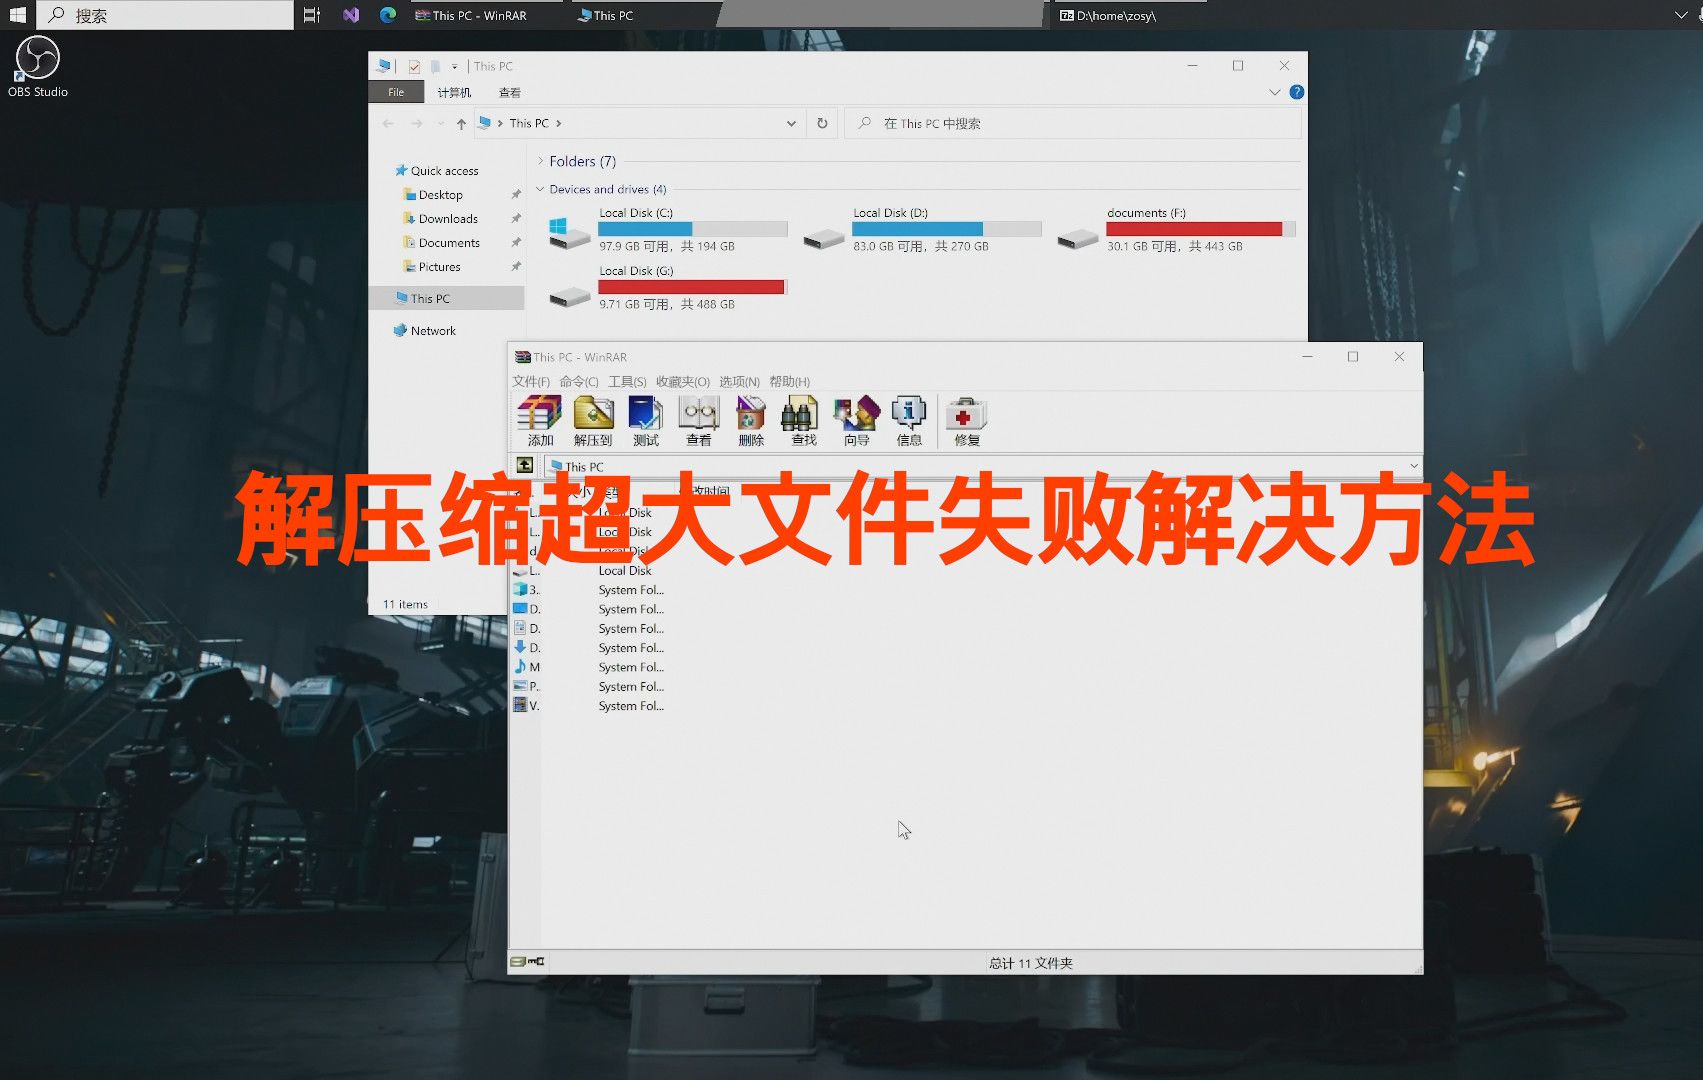Switch to the 查看 ribbon tab

coord(510,92)
